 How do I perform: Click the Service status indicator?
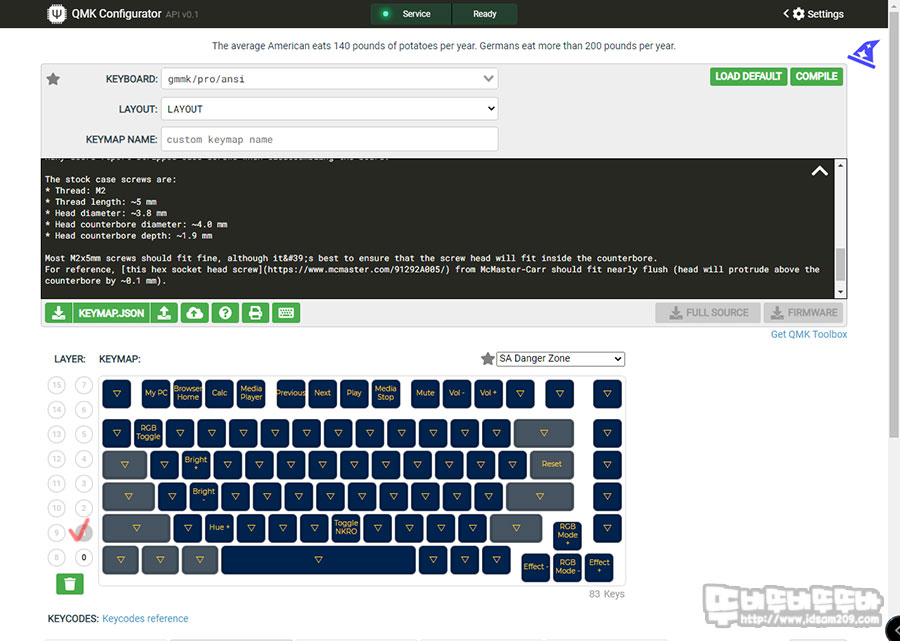tap(411, 14)
